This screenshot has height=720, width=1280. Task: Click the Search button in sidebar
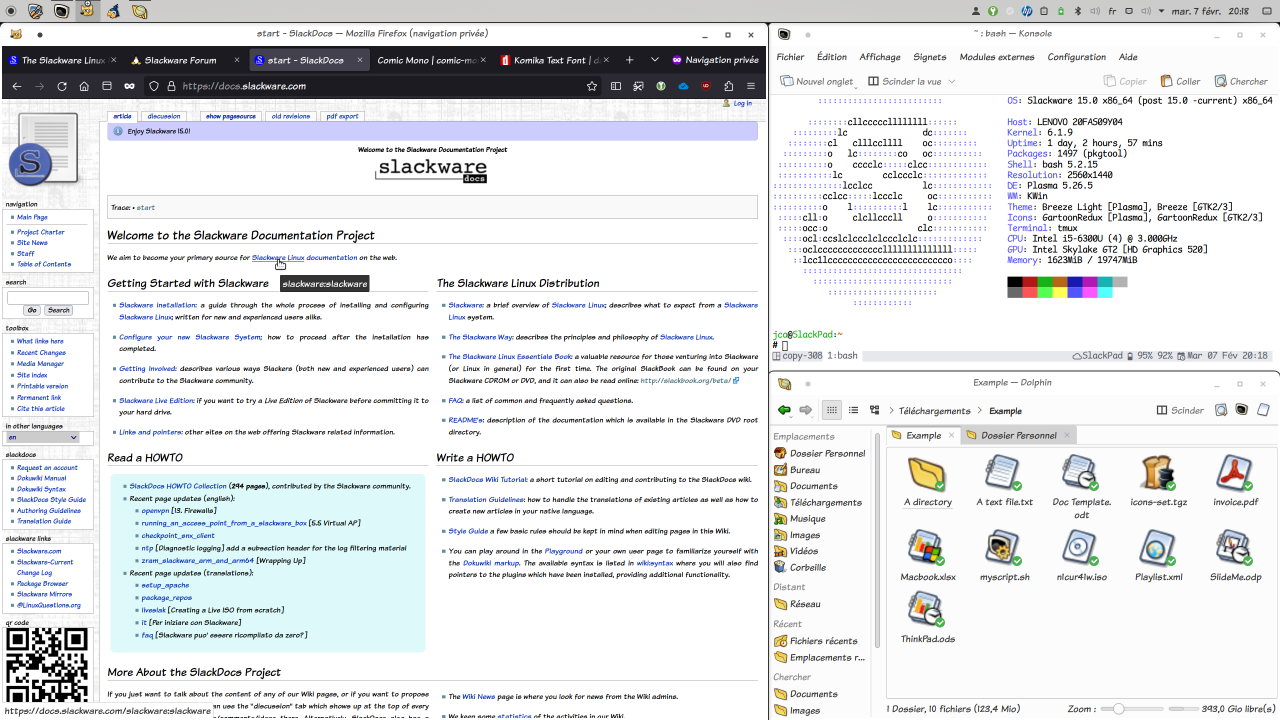coord(59,310)
